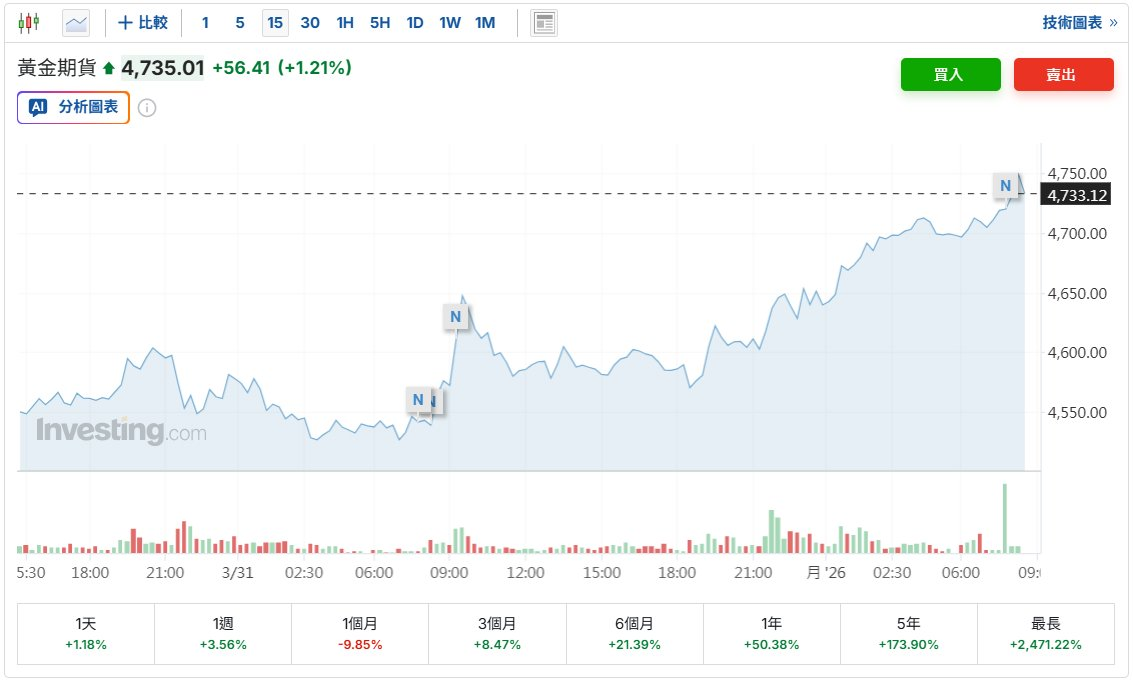
Task: Open 技術圖表 advanced chart link
Action: pyautogui.click(x=1078, y=22)
